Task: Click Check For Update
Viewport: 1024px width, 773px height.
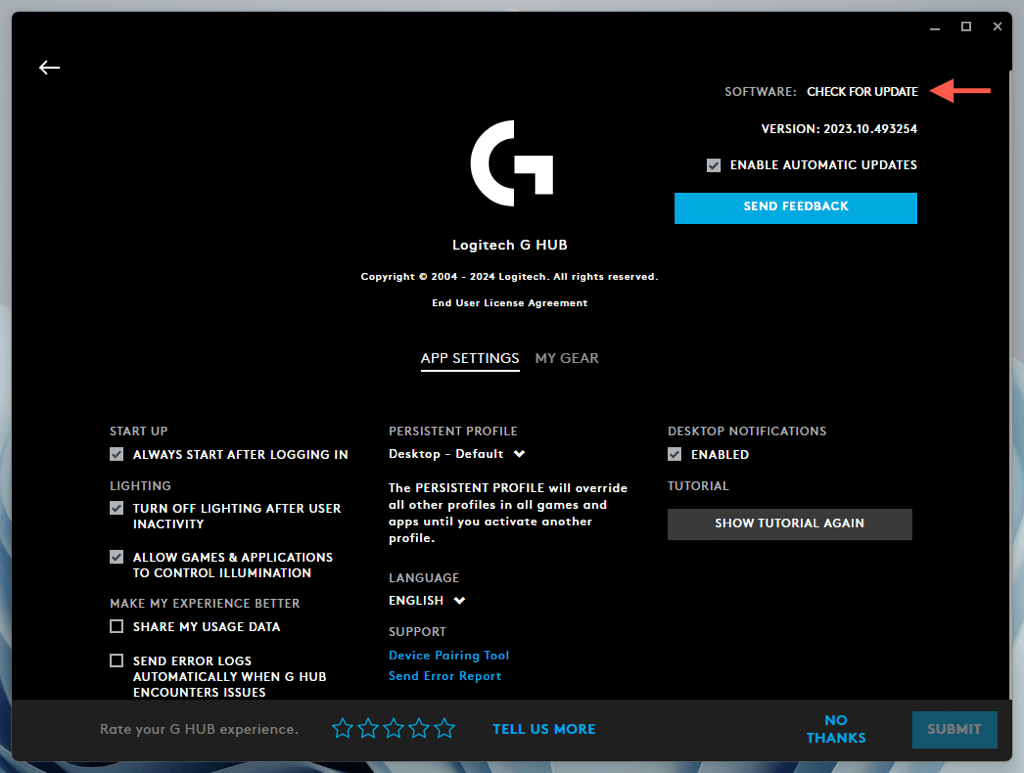Action: (x=862, y=91)
